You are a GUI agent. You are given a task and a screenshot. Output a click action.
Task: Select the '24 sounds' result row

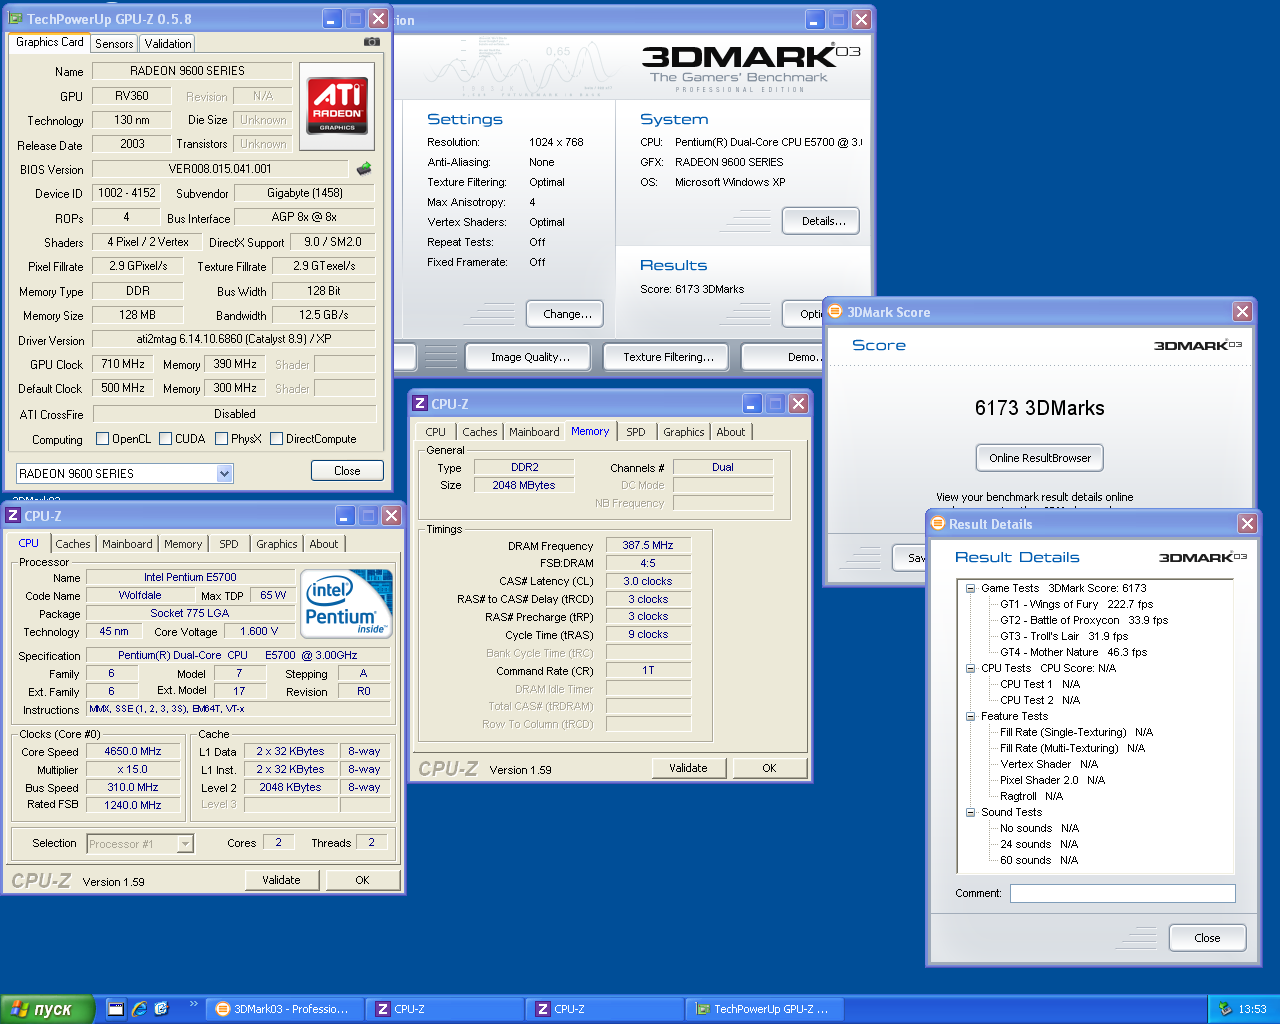pyautogui.click(x=1039, y=844)
